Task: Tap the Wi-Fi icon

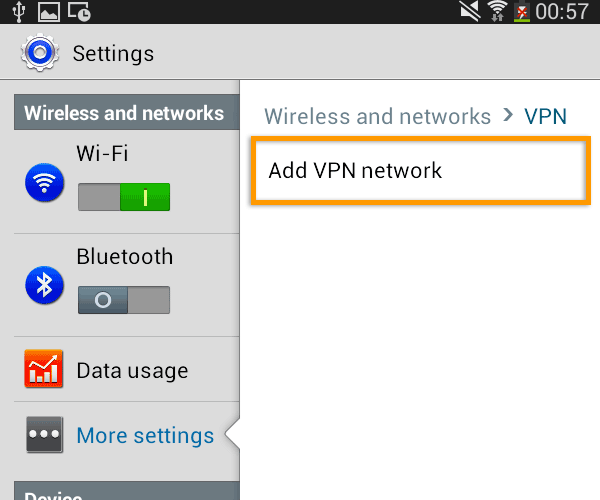Action: click(44, 183)
